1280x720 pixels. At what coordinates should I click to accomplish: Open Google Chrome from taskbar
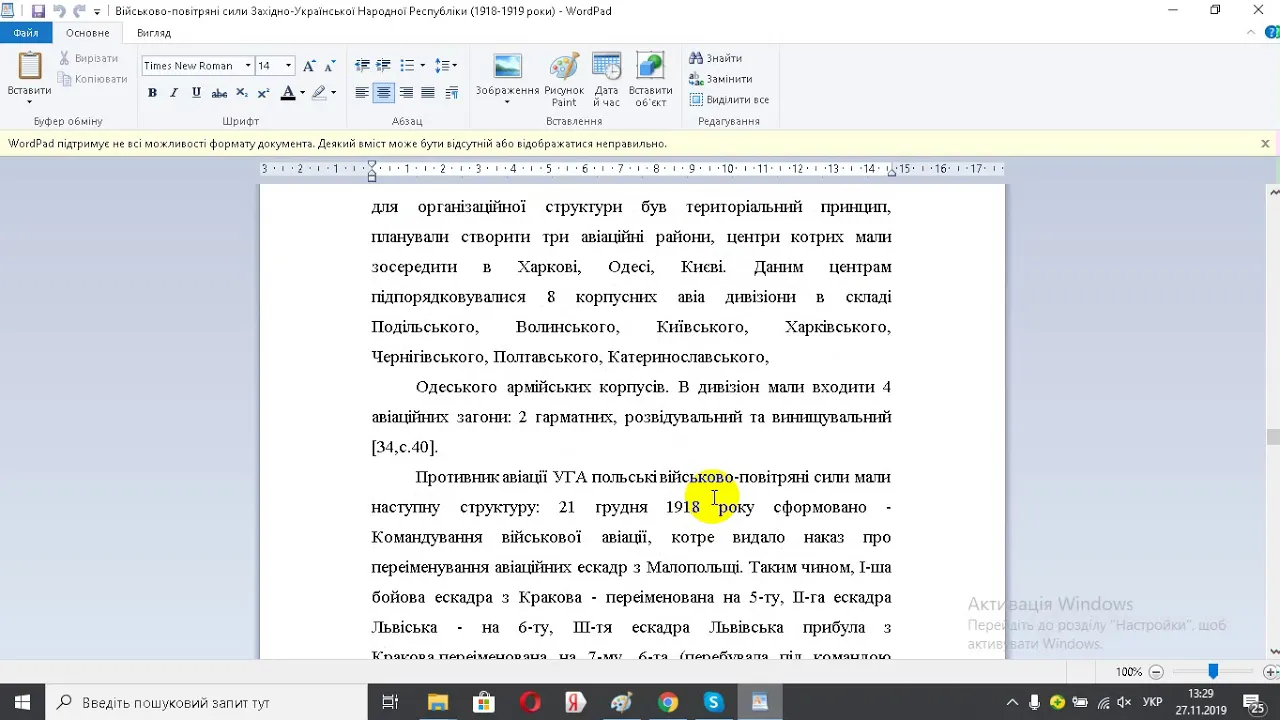(668, 702)
